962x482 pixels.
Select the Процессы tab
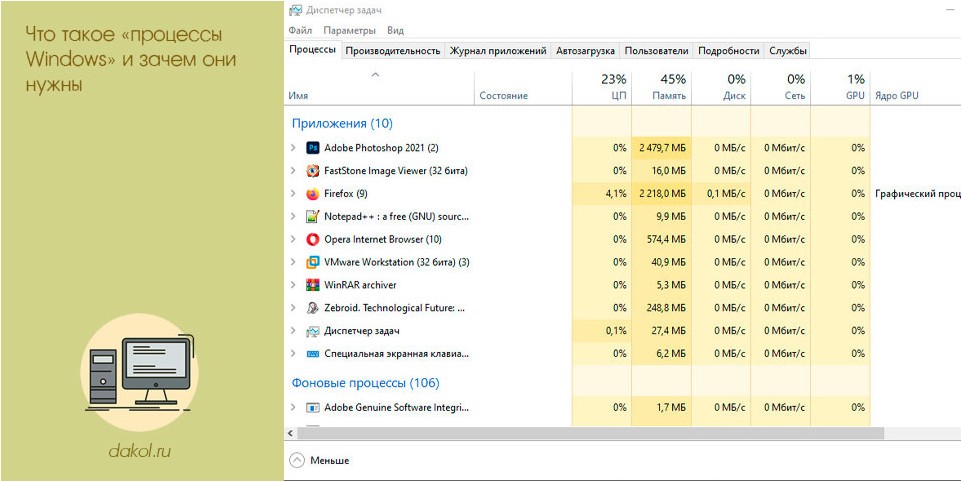click(312, 50)
